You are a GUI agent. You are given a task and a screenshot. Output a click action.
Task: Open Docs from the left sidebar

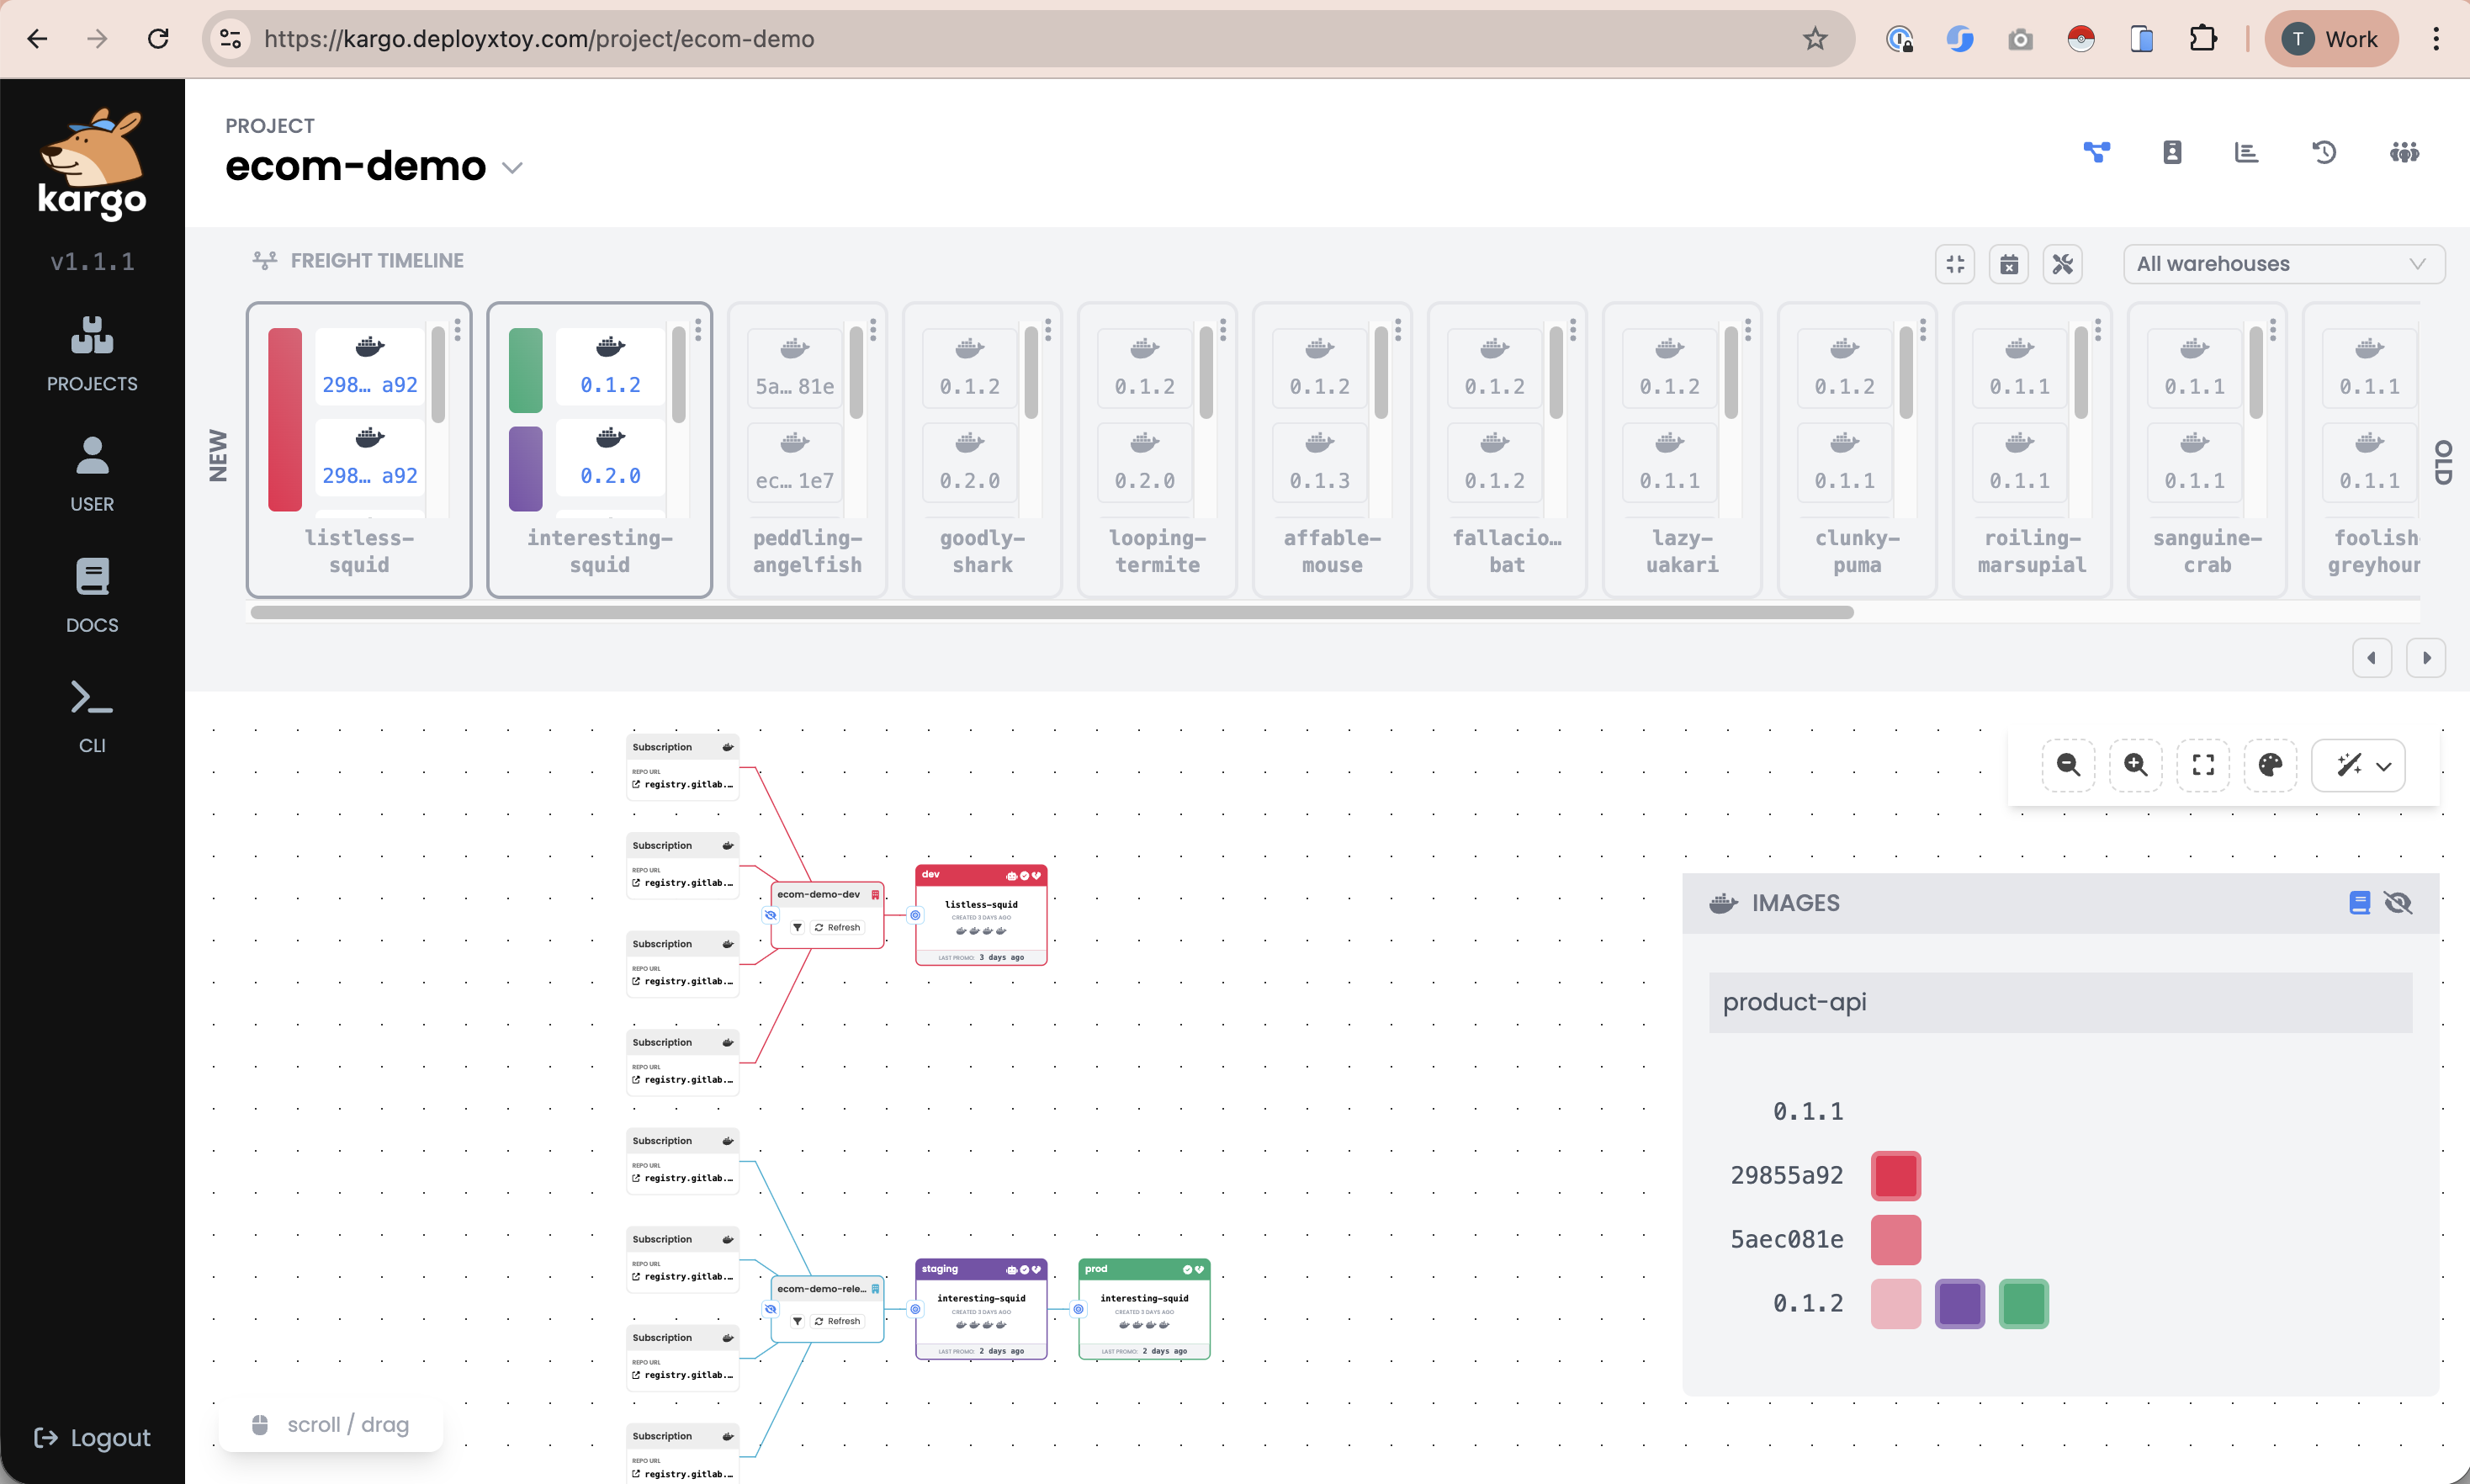(x=91, y=595)
